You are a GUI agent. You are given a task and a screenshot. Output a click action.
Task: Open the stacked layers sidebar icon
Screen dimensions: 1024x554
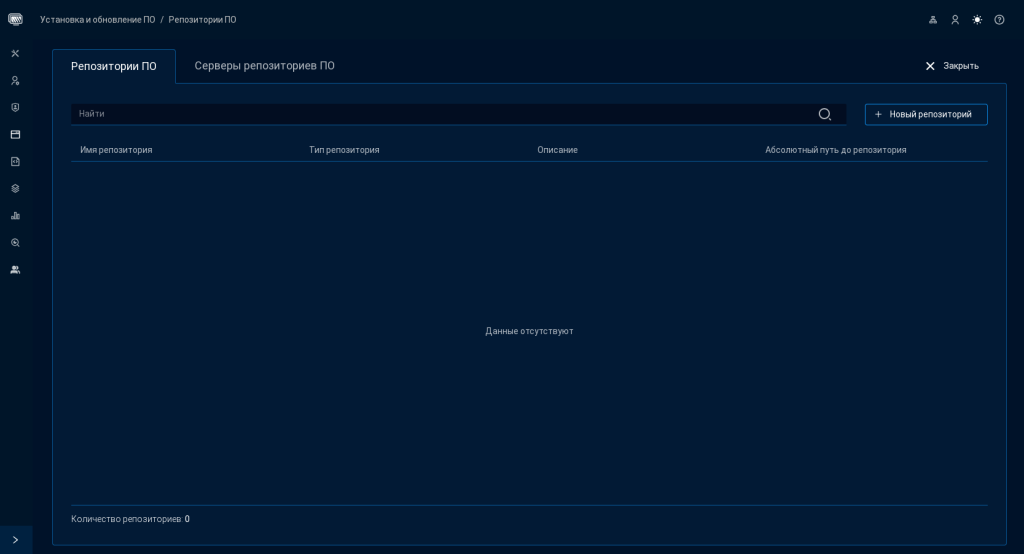click(15, 188)
